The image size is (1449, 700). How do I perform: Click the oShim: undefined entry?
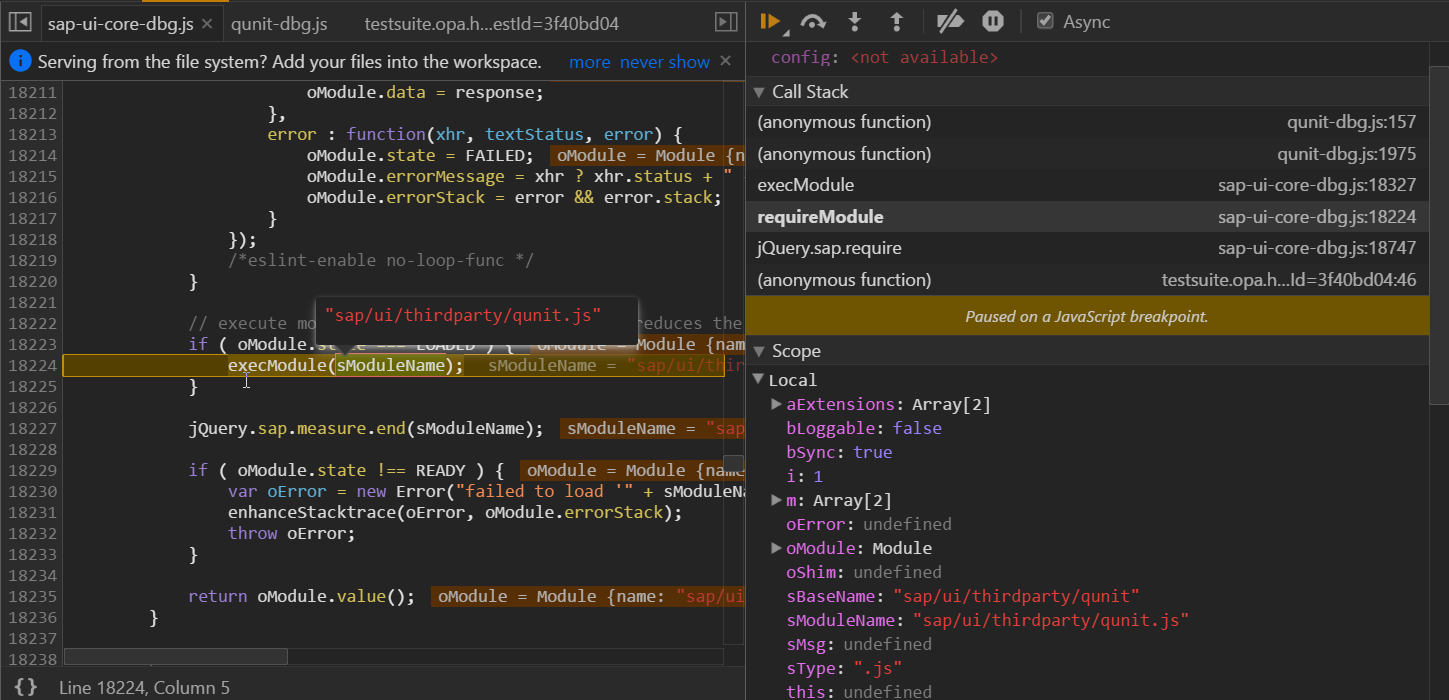[864, 572]
